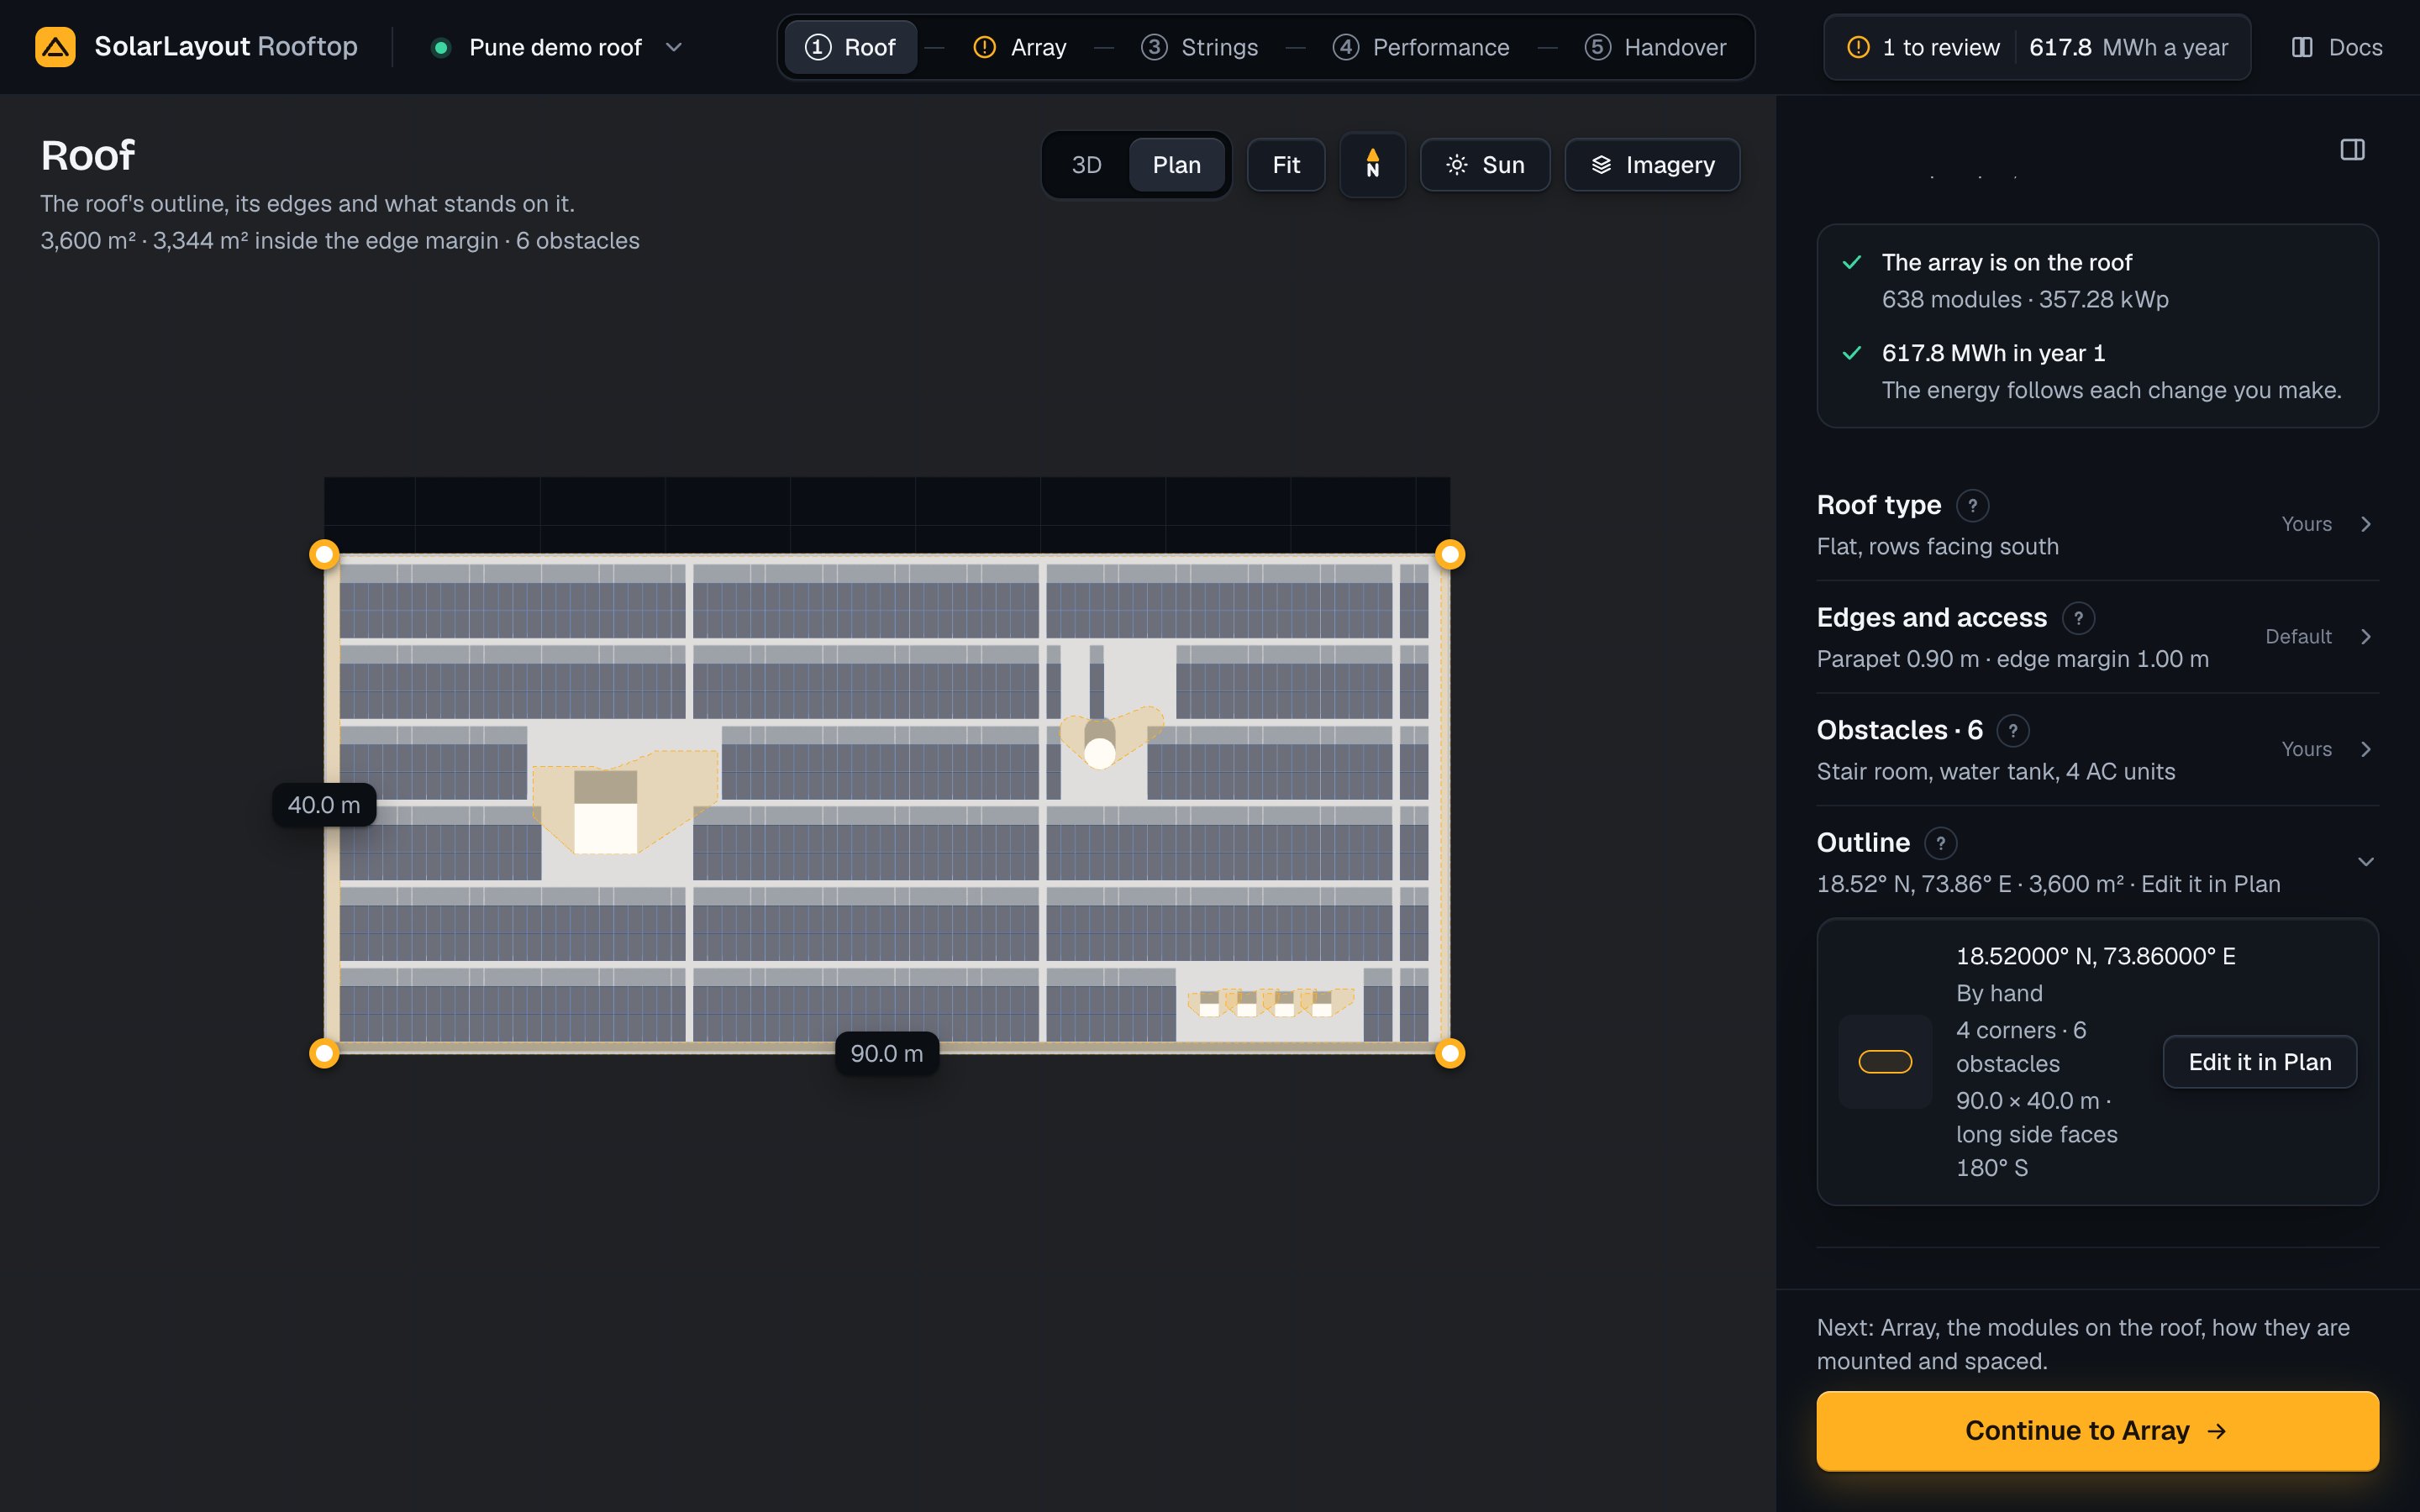This screenshot has height=1512, width=2420.
Task: Select the bottom-right roof corner handle
Action: click(1450, 1053)
